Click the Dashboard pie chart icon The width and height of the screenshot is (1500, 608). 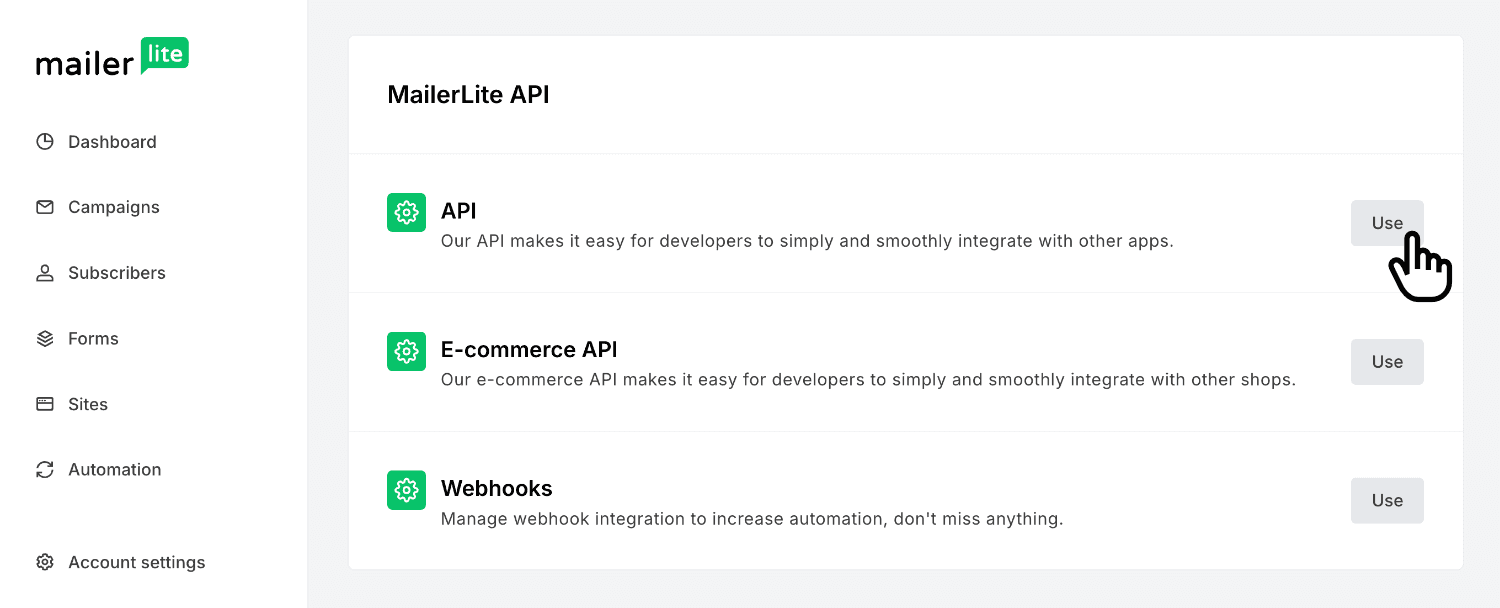(45, 142)
